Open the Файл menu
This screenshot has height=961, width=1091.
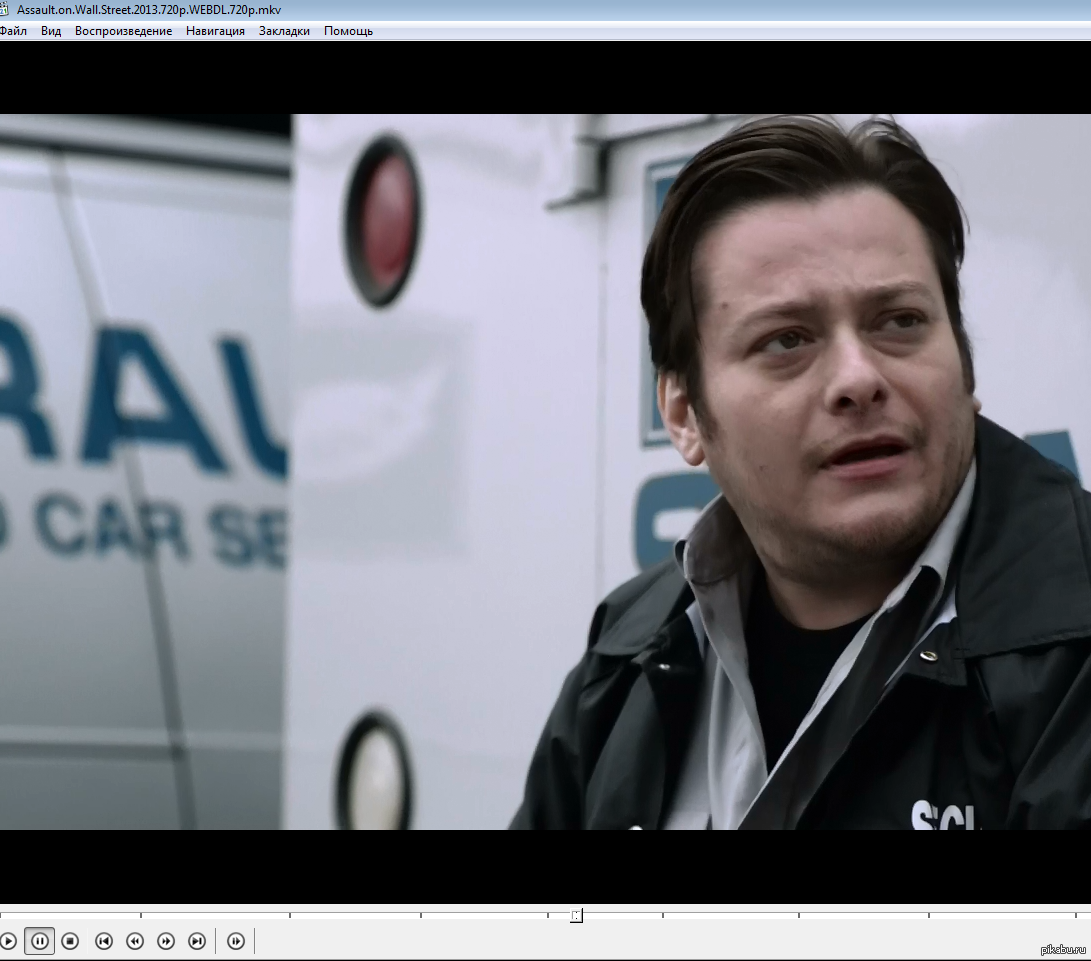coord(13,31)
